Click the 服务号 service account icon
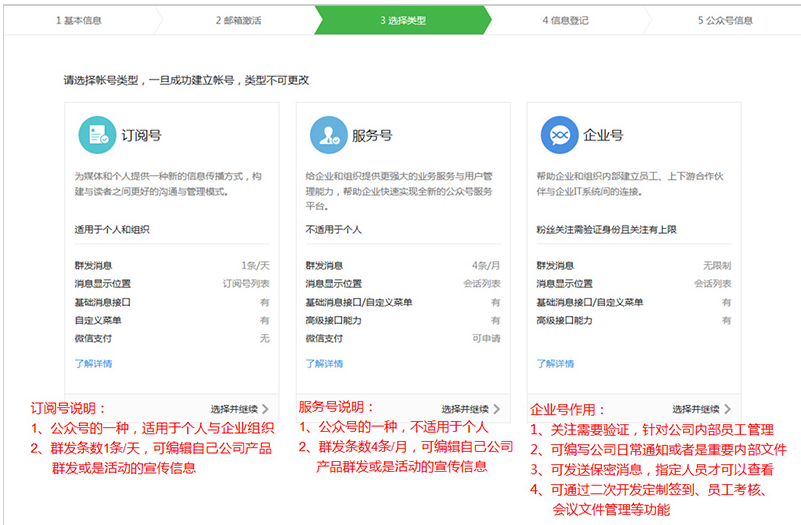The height and width of the screenshot is (525, 801). [x=328, y=135]
